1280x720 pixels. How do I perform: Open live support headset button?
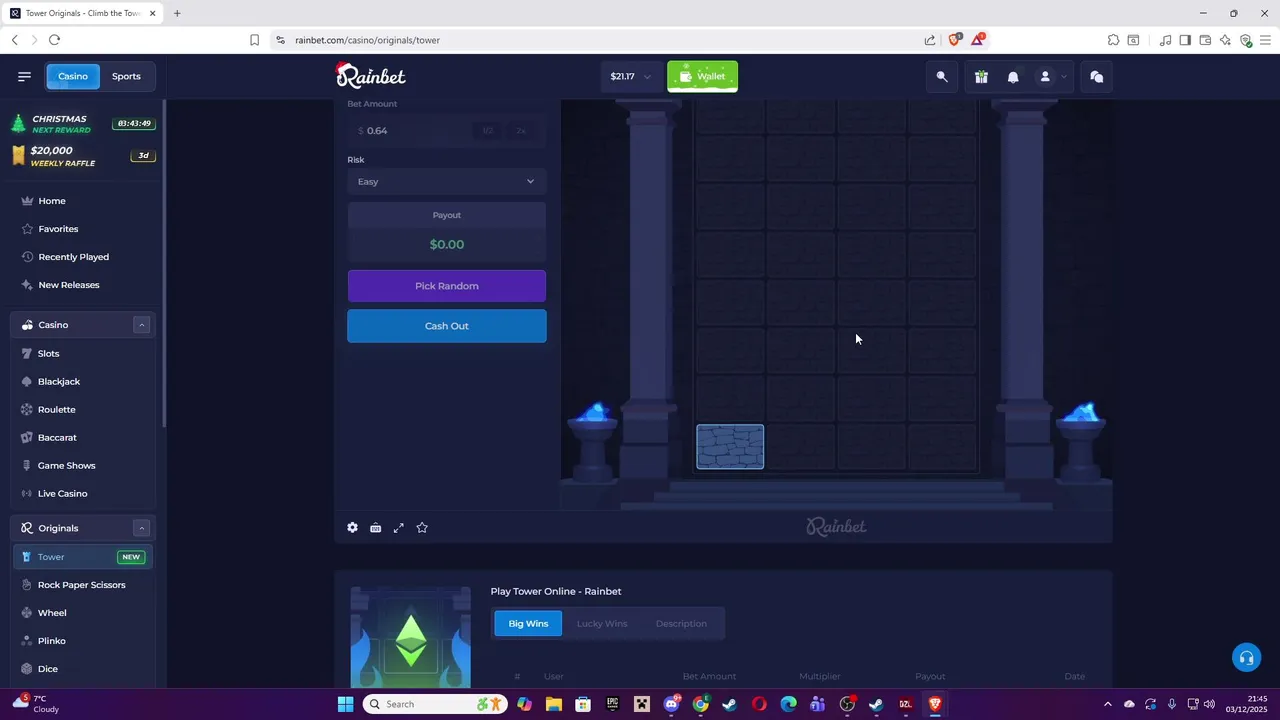pyautogui.click(x=1246, y=657)
